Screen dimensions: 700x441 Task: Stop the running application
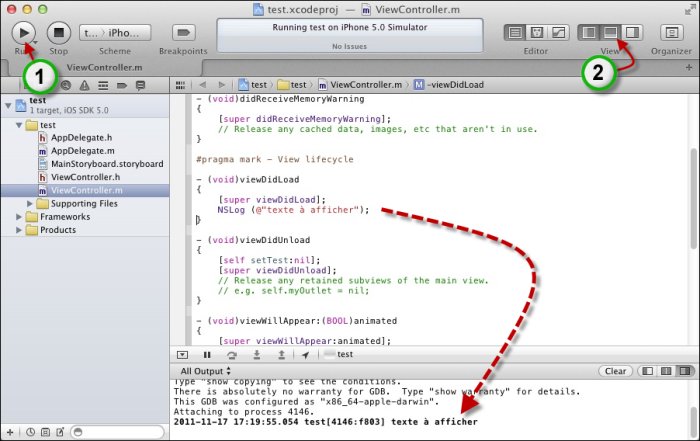click(x=59, y=32)
